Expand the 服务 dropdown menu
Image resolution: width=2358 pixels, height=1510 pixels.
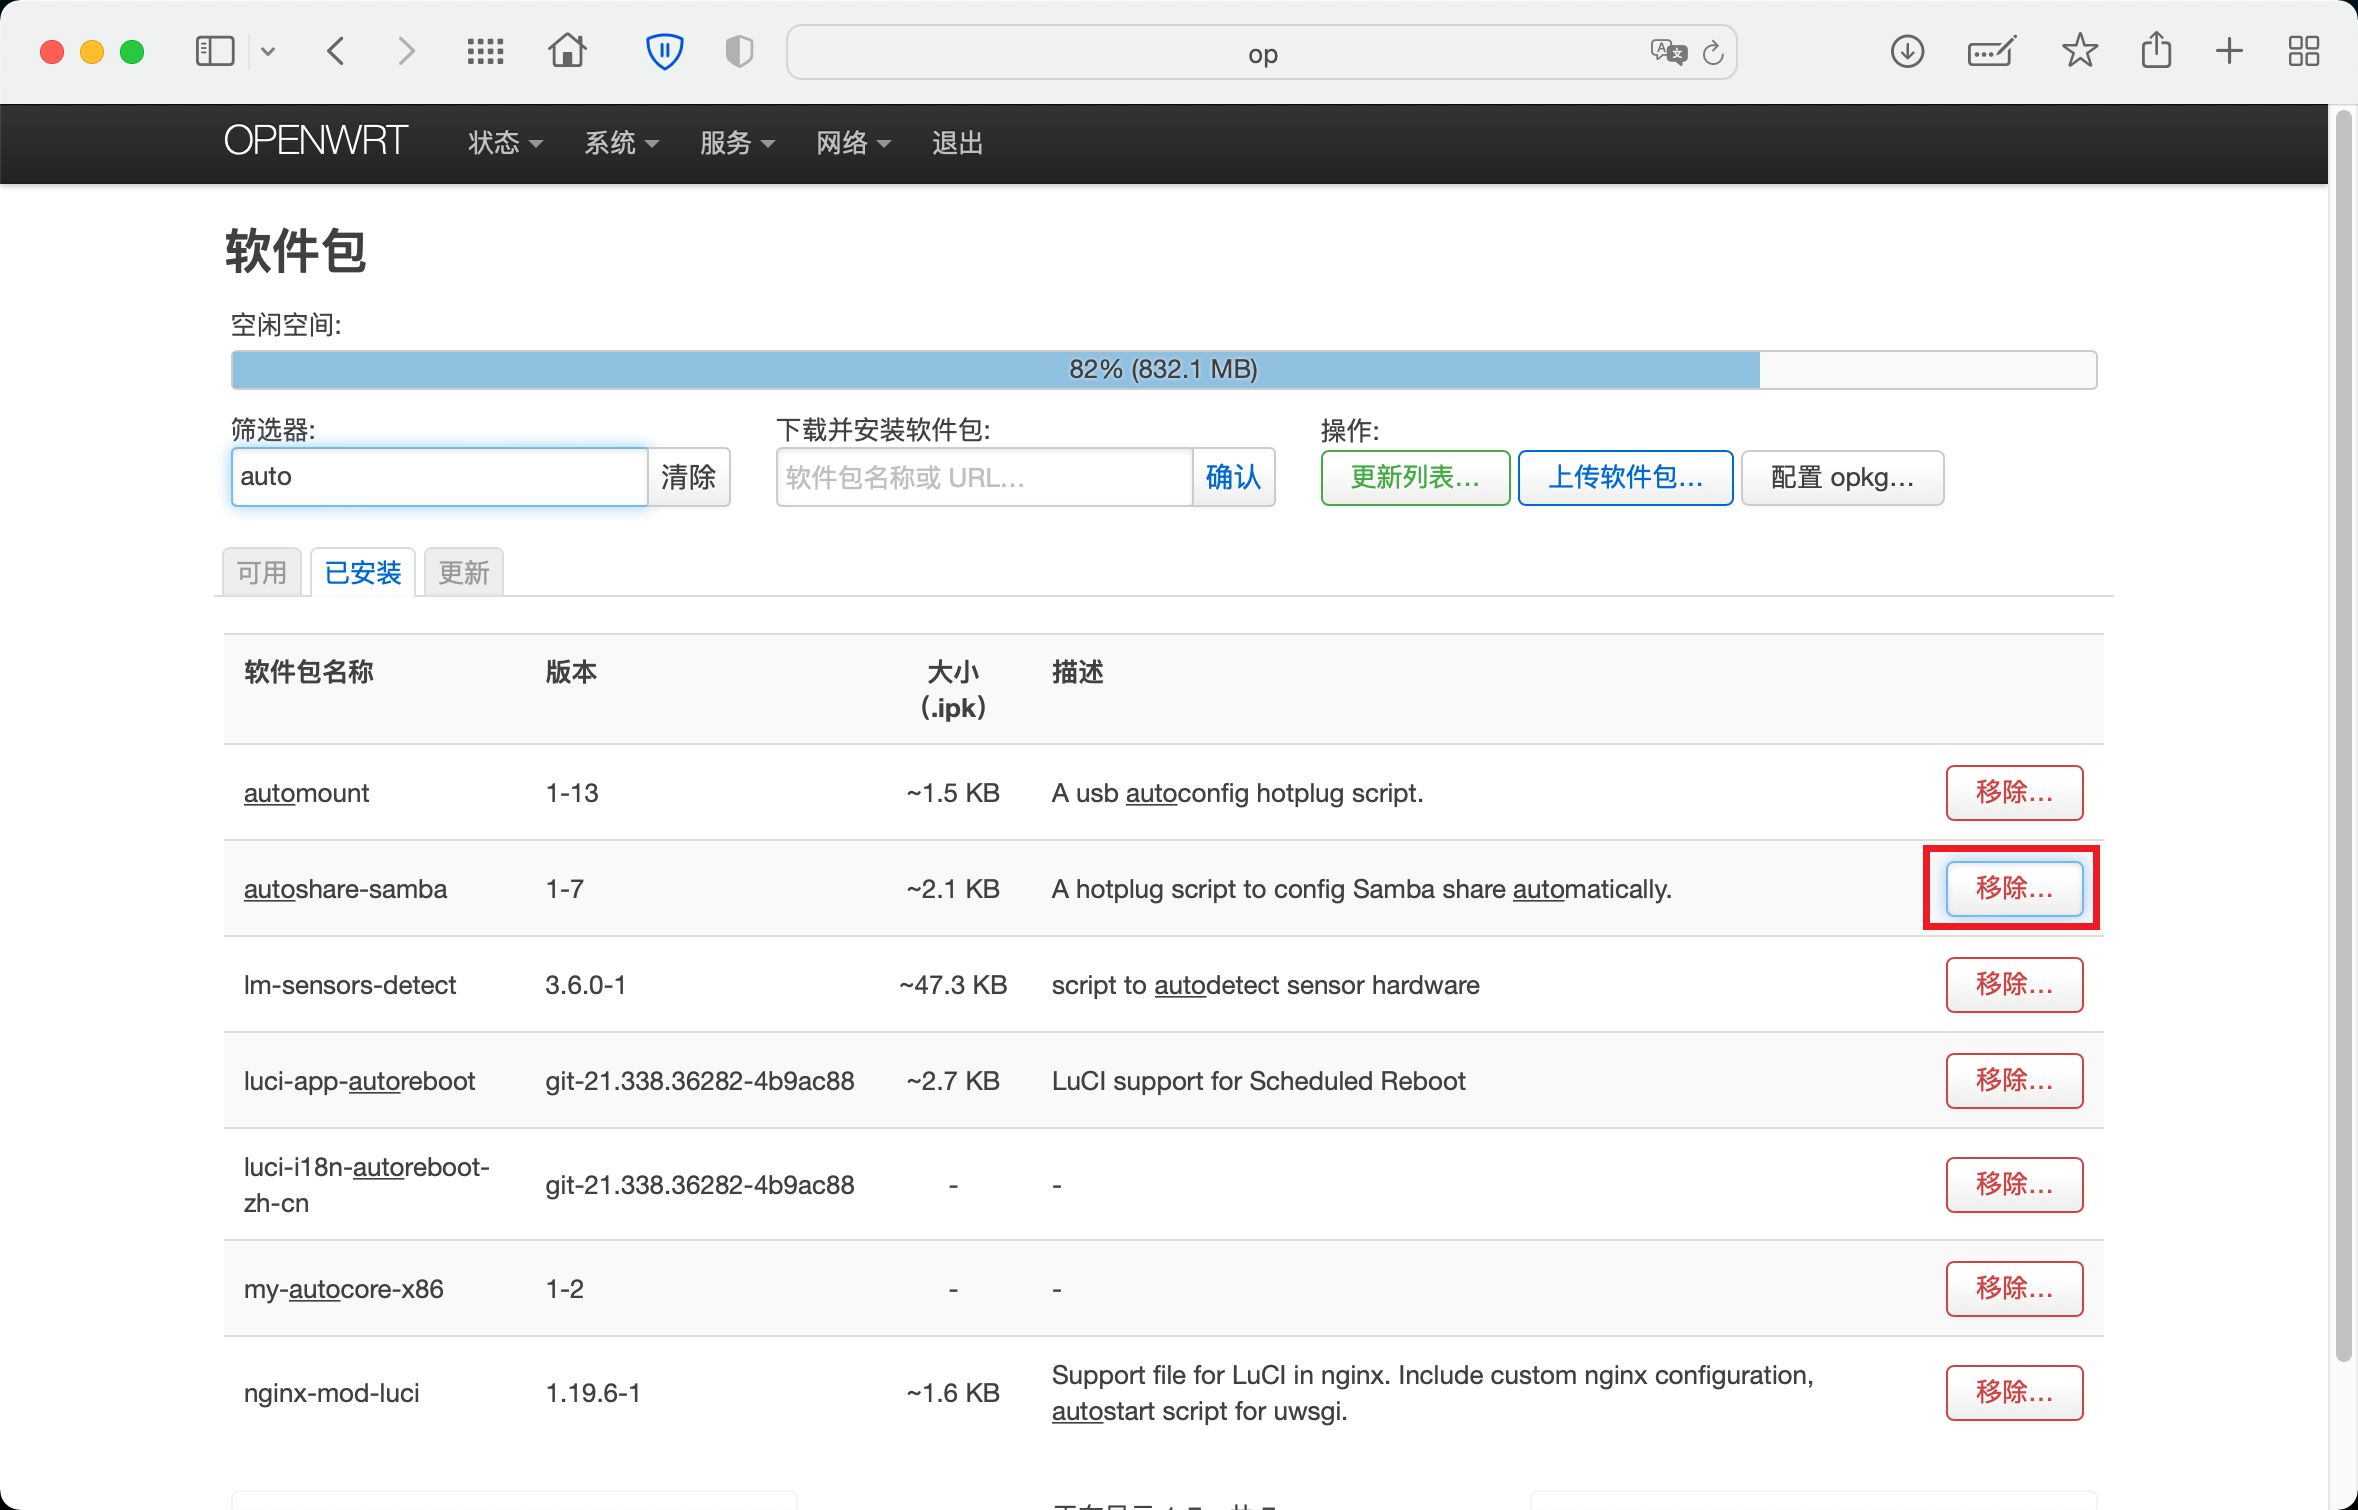(x=737, y=143)
